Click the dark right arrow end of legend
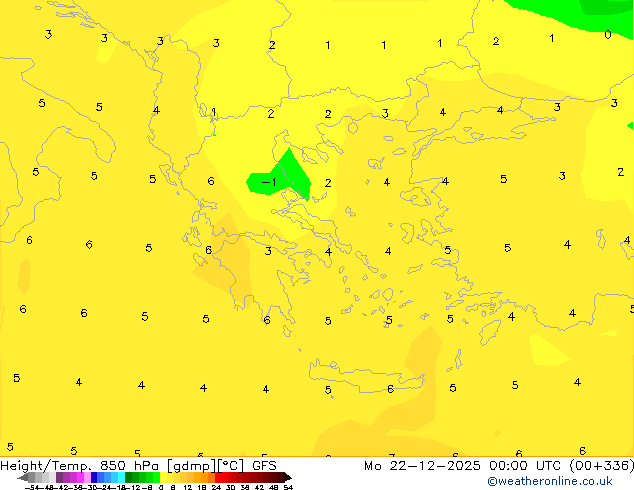This screenshot has width=634, height=490. 288,477
